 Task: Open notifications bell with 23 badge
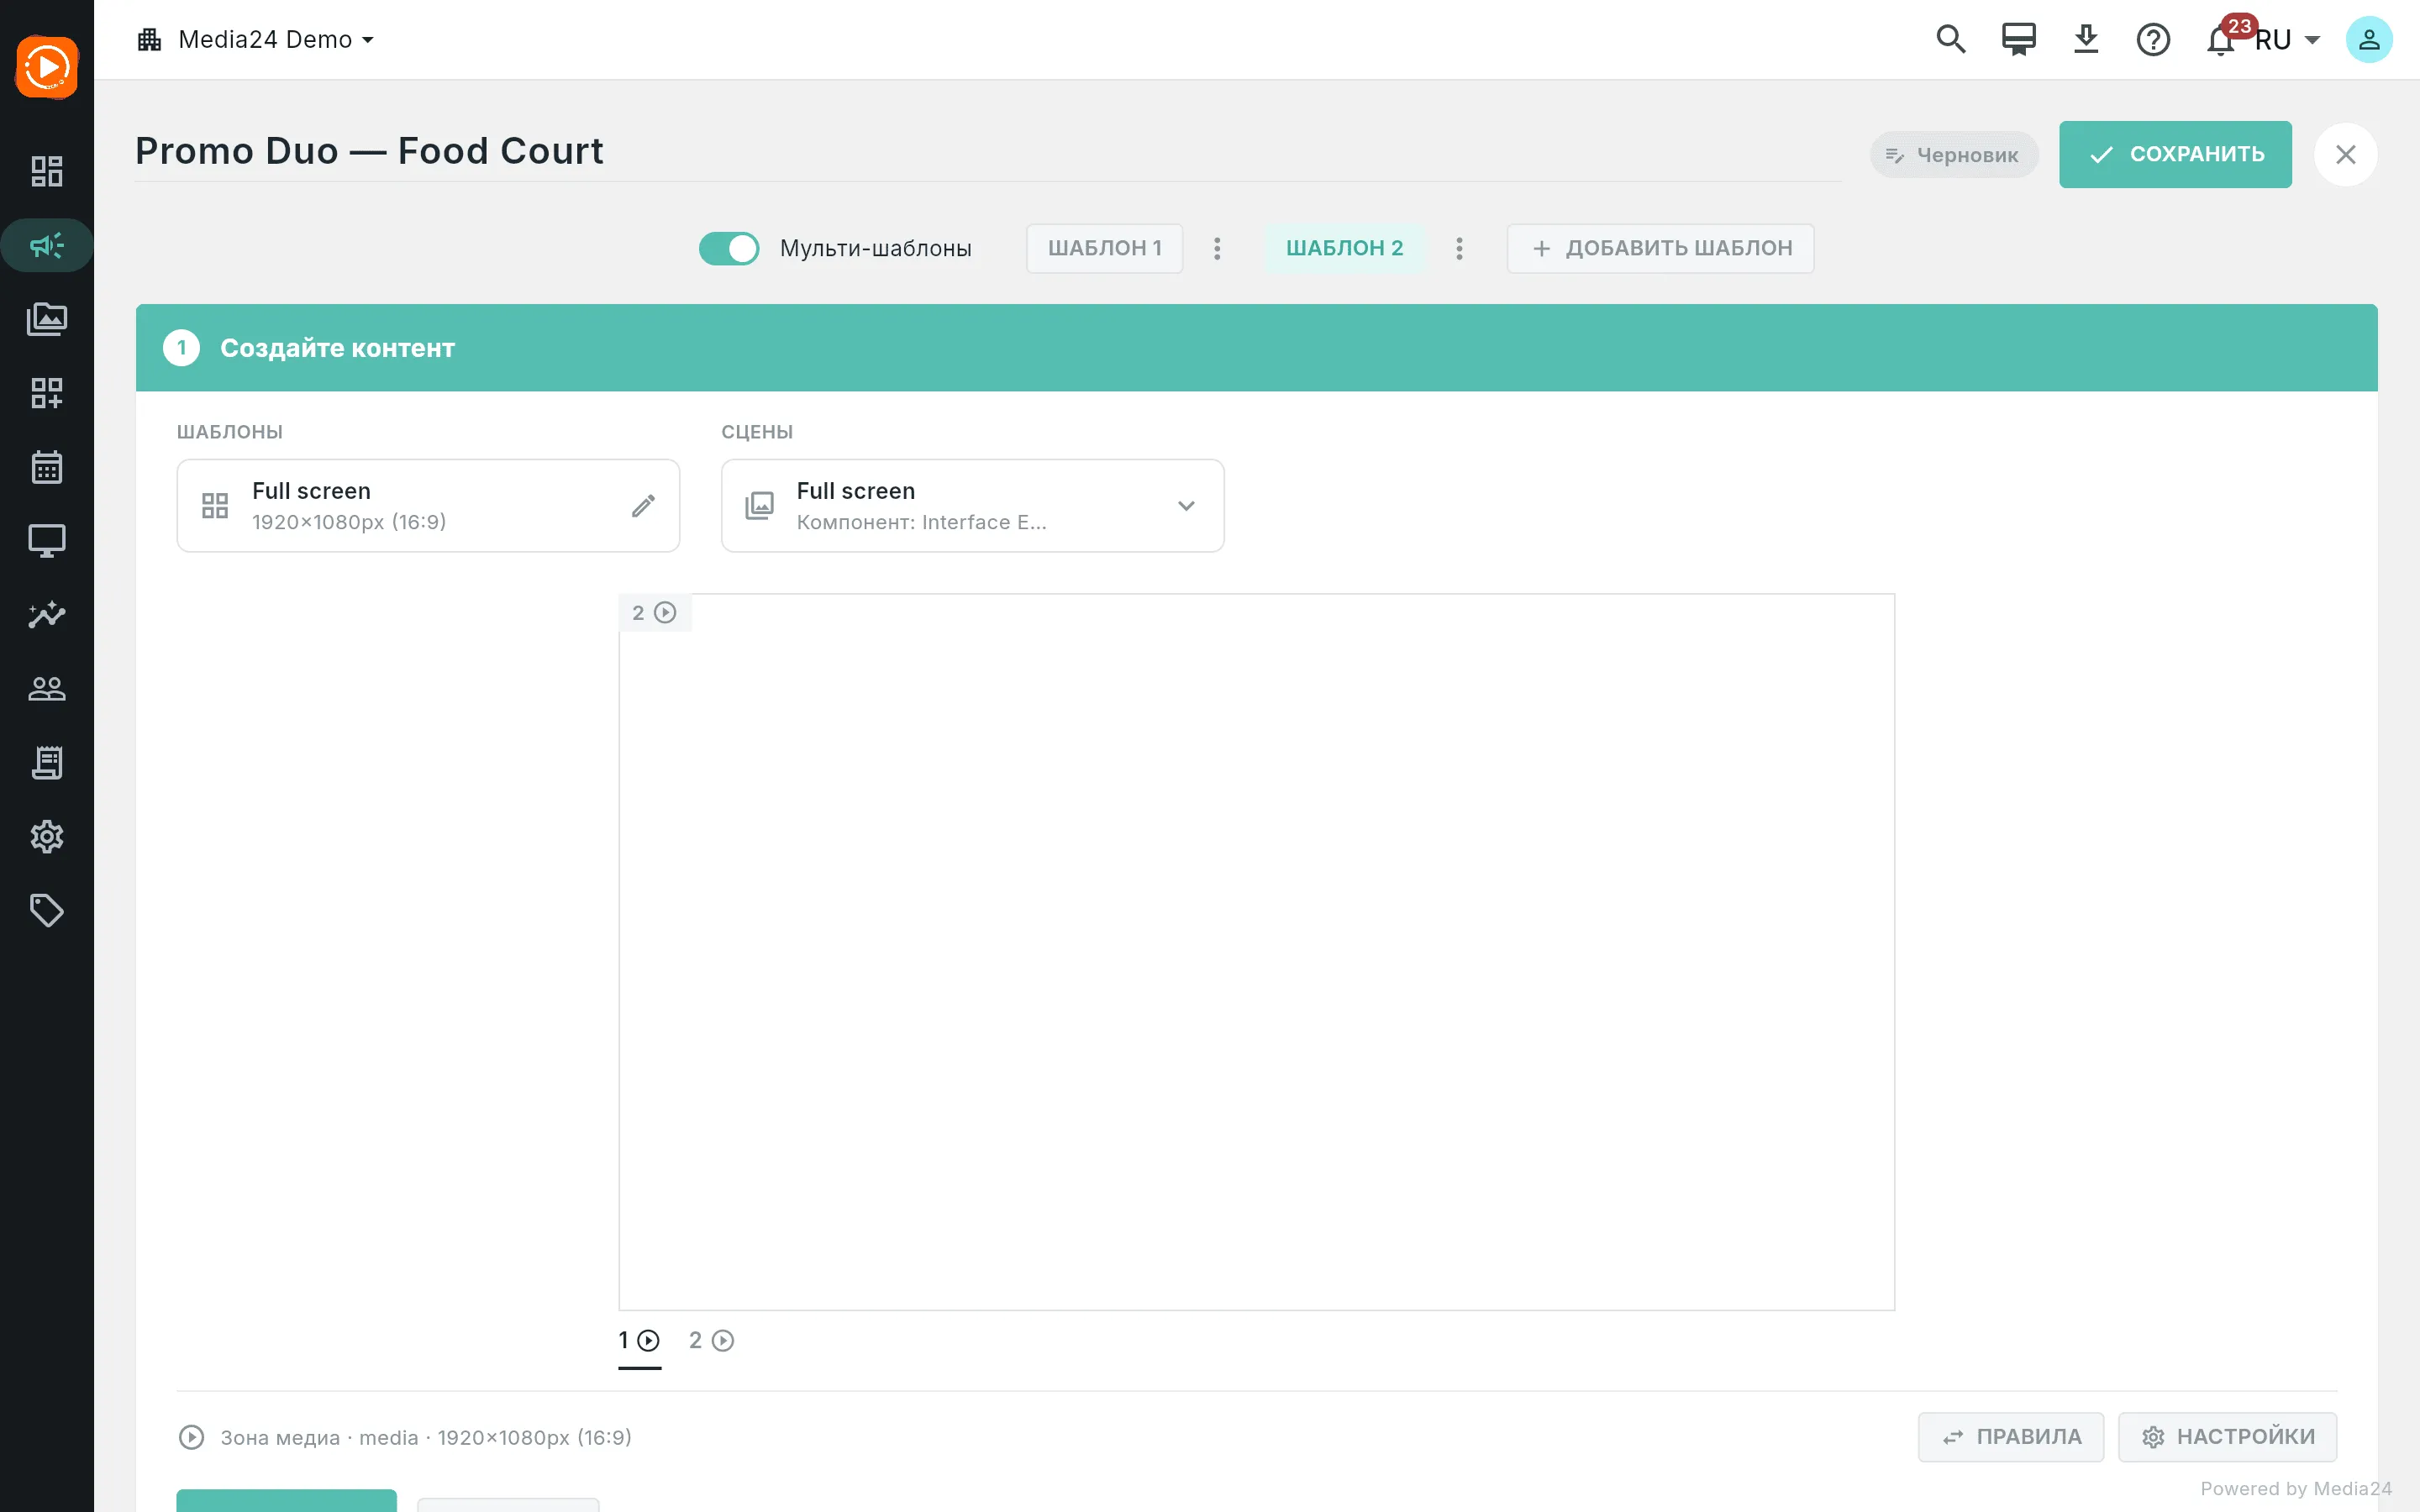(x=2221, y=40)
